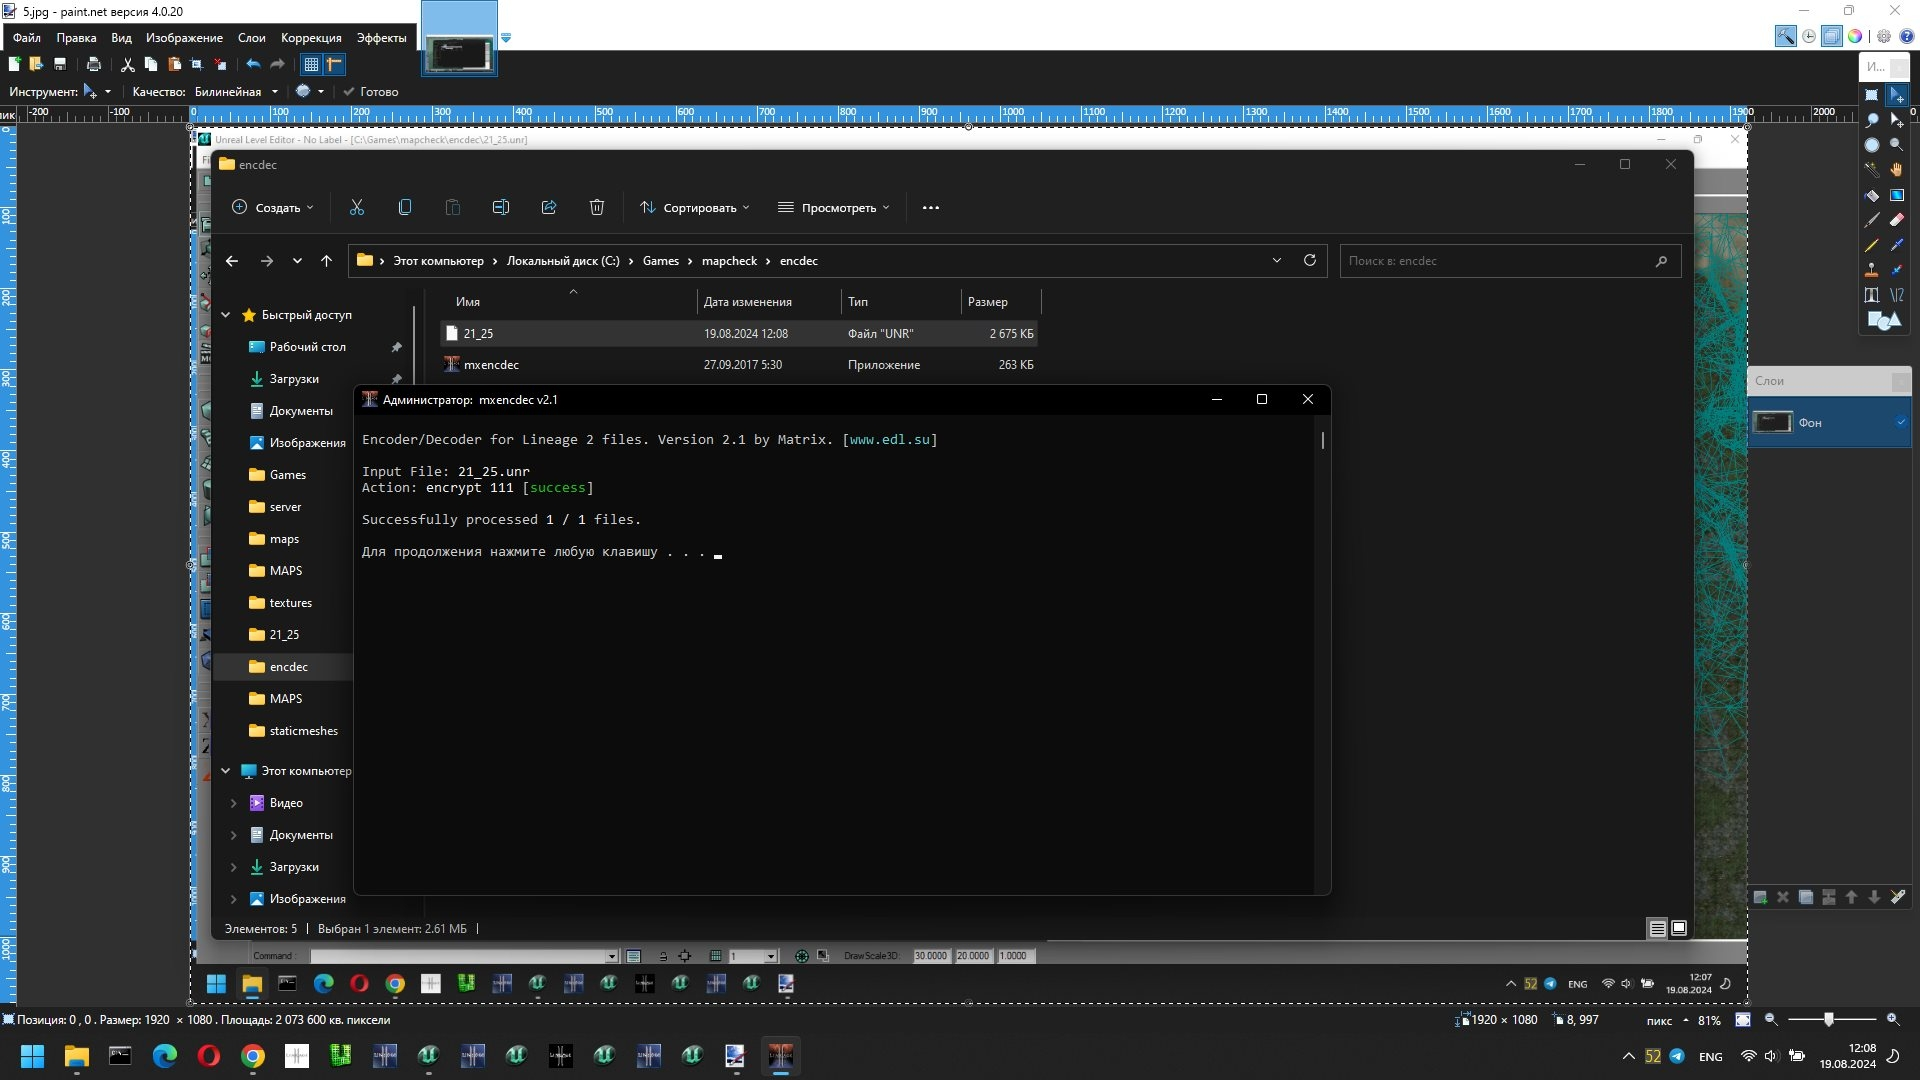Toggle the Tools window visibility
This screenshot has height=1080, width=1920.
(1785, 36)
